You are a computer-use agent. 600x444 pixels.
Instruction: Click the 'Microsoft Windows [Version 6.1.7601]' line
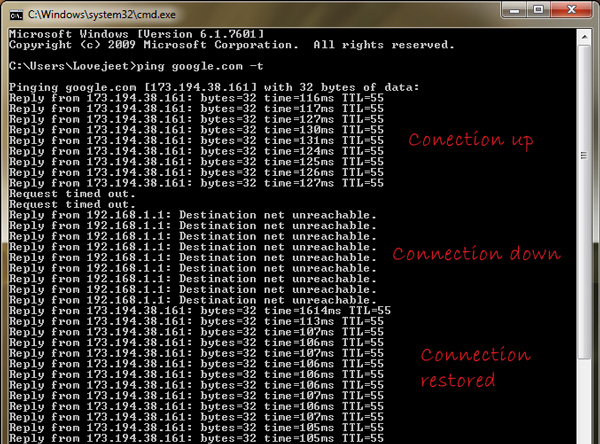(137, 34)
